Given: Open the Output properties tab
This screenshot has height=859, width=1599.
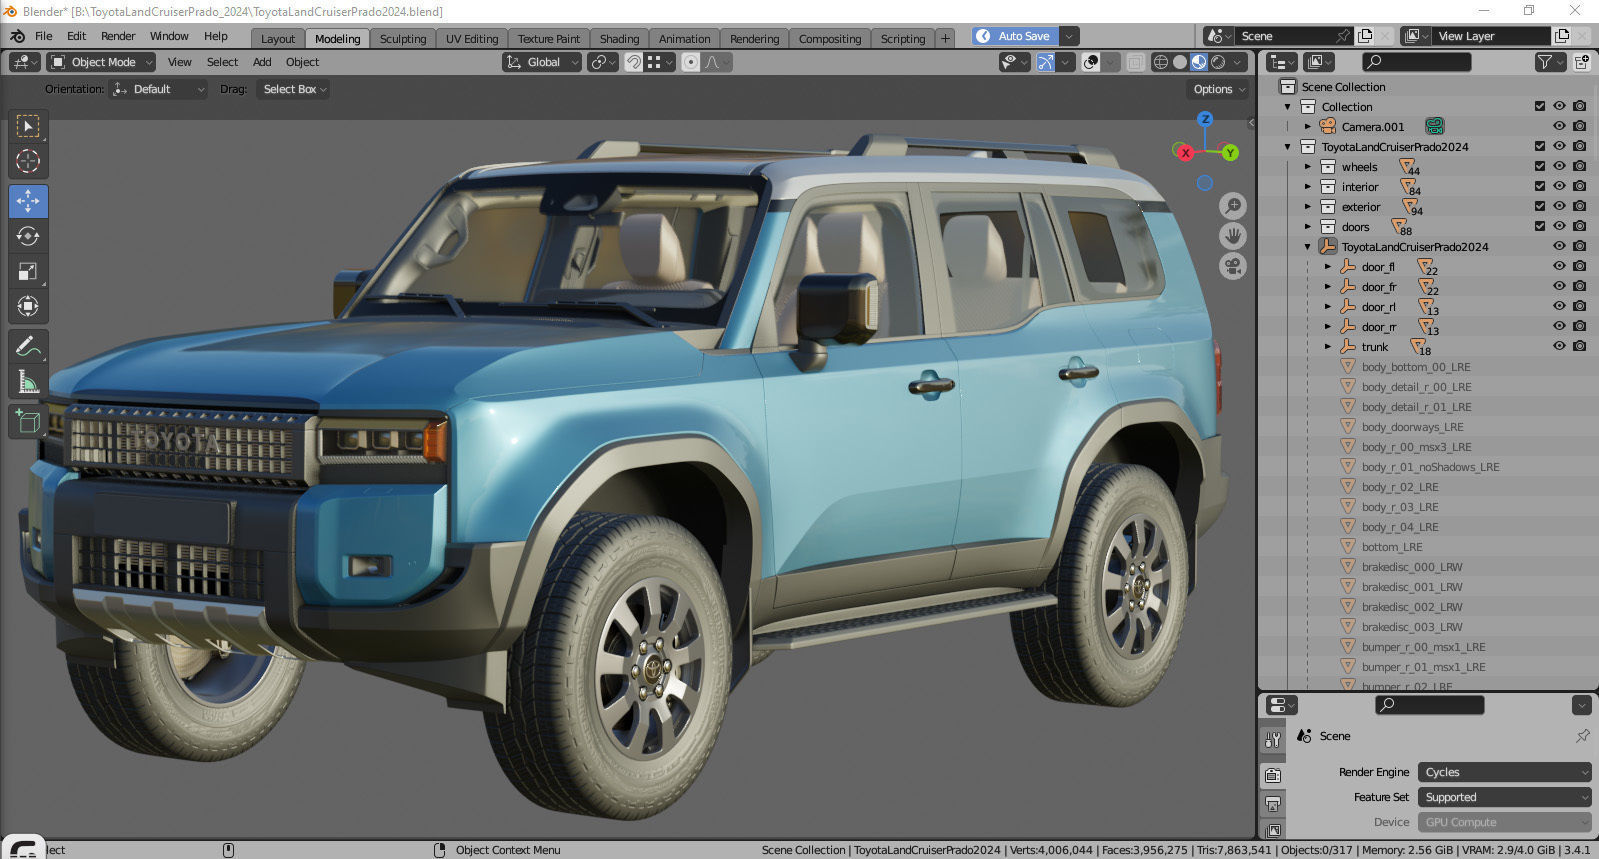Looking at the screenshot, I should point(1273,803).
